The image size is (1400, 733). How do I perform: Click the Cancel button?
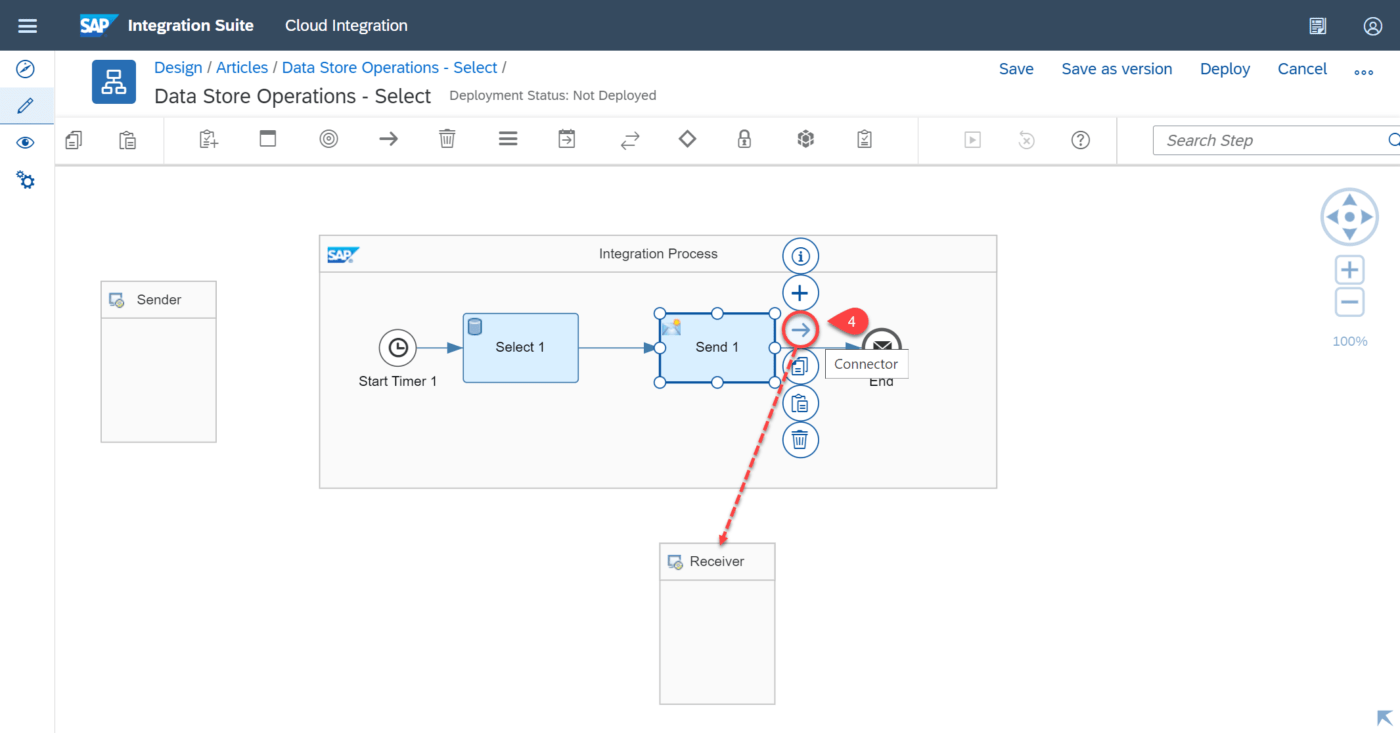click(x=1302, y=69)
